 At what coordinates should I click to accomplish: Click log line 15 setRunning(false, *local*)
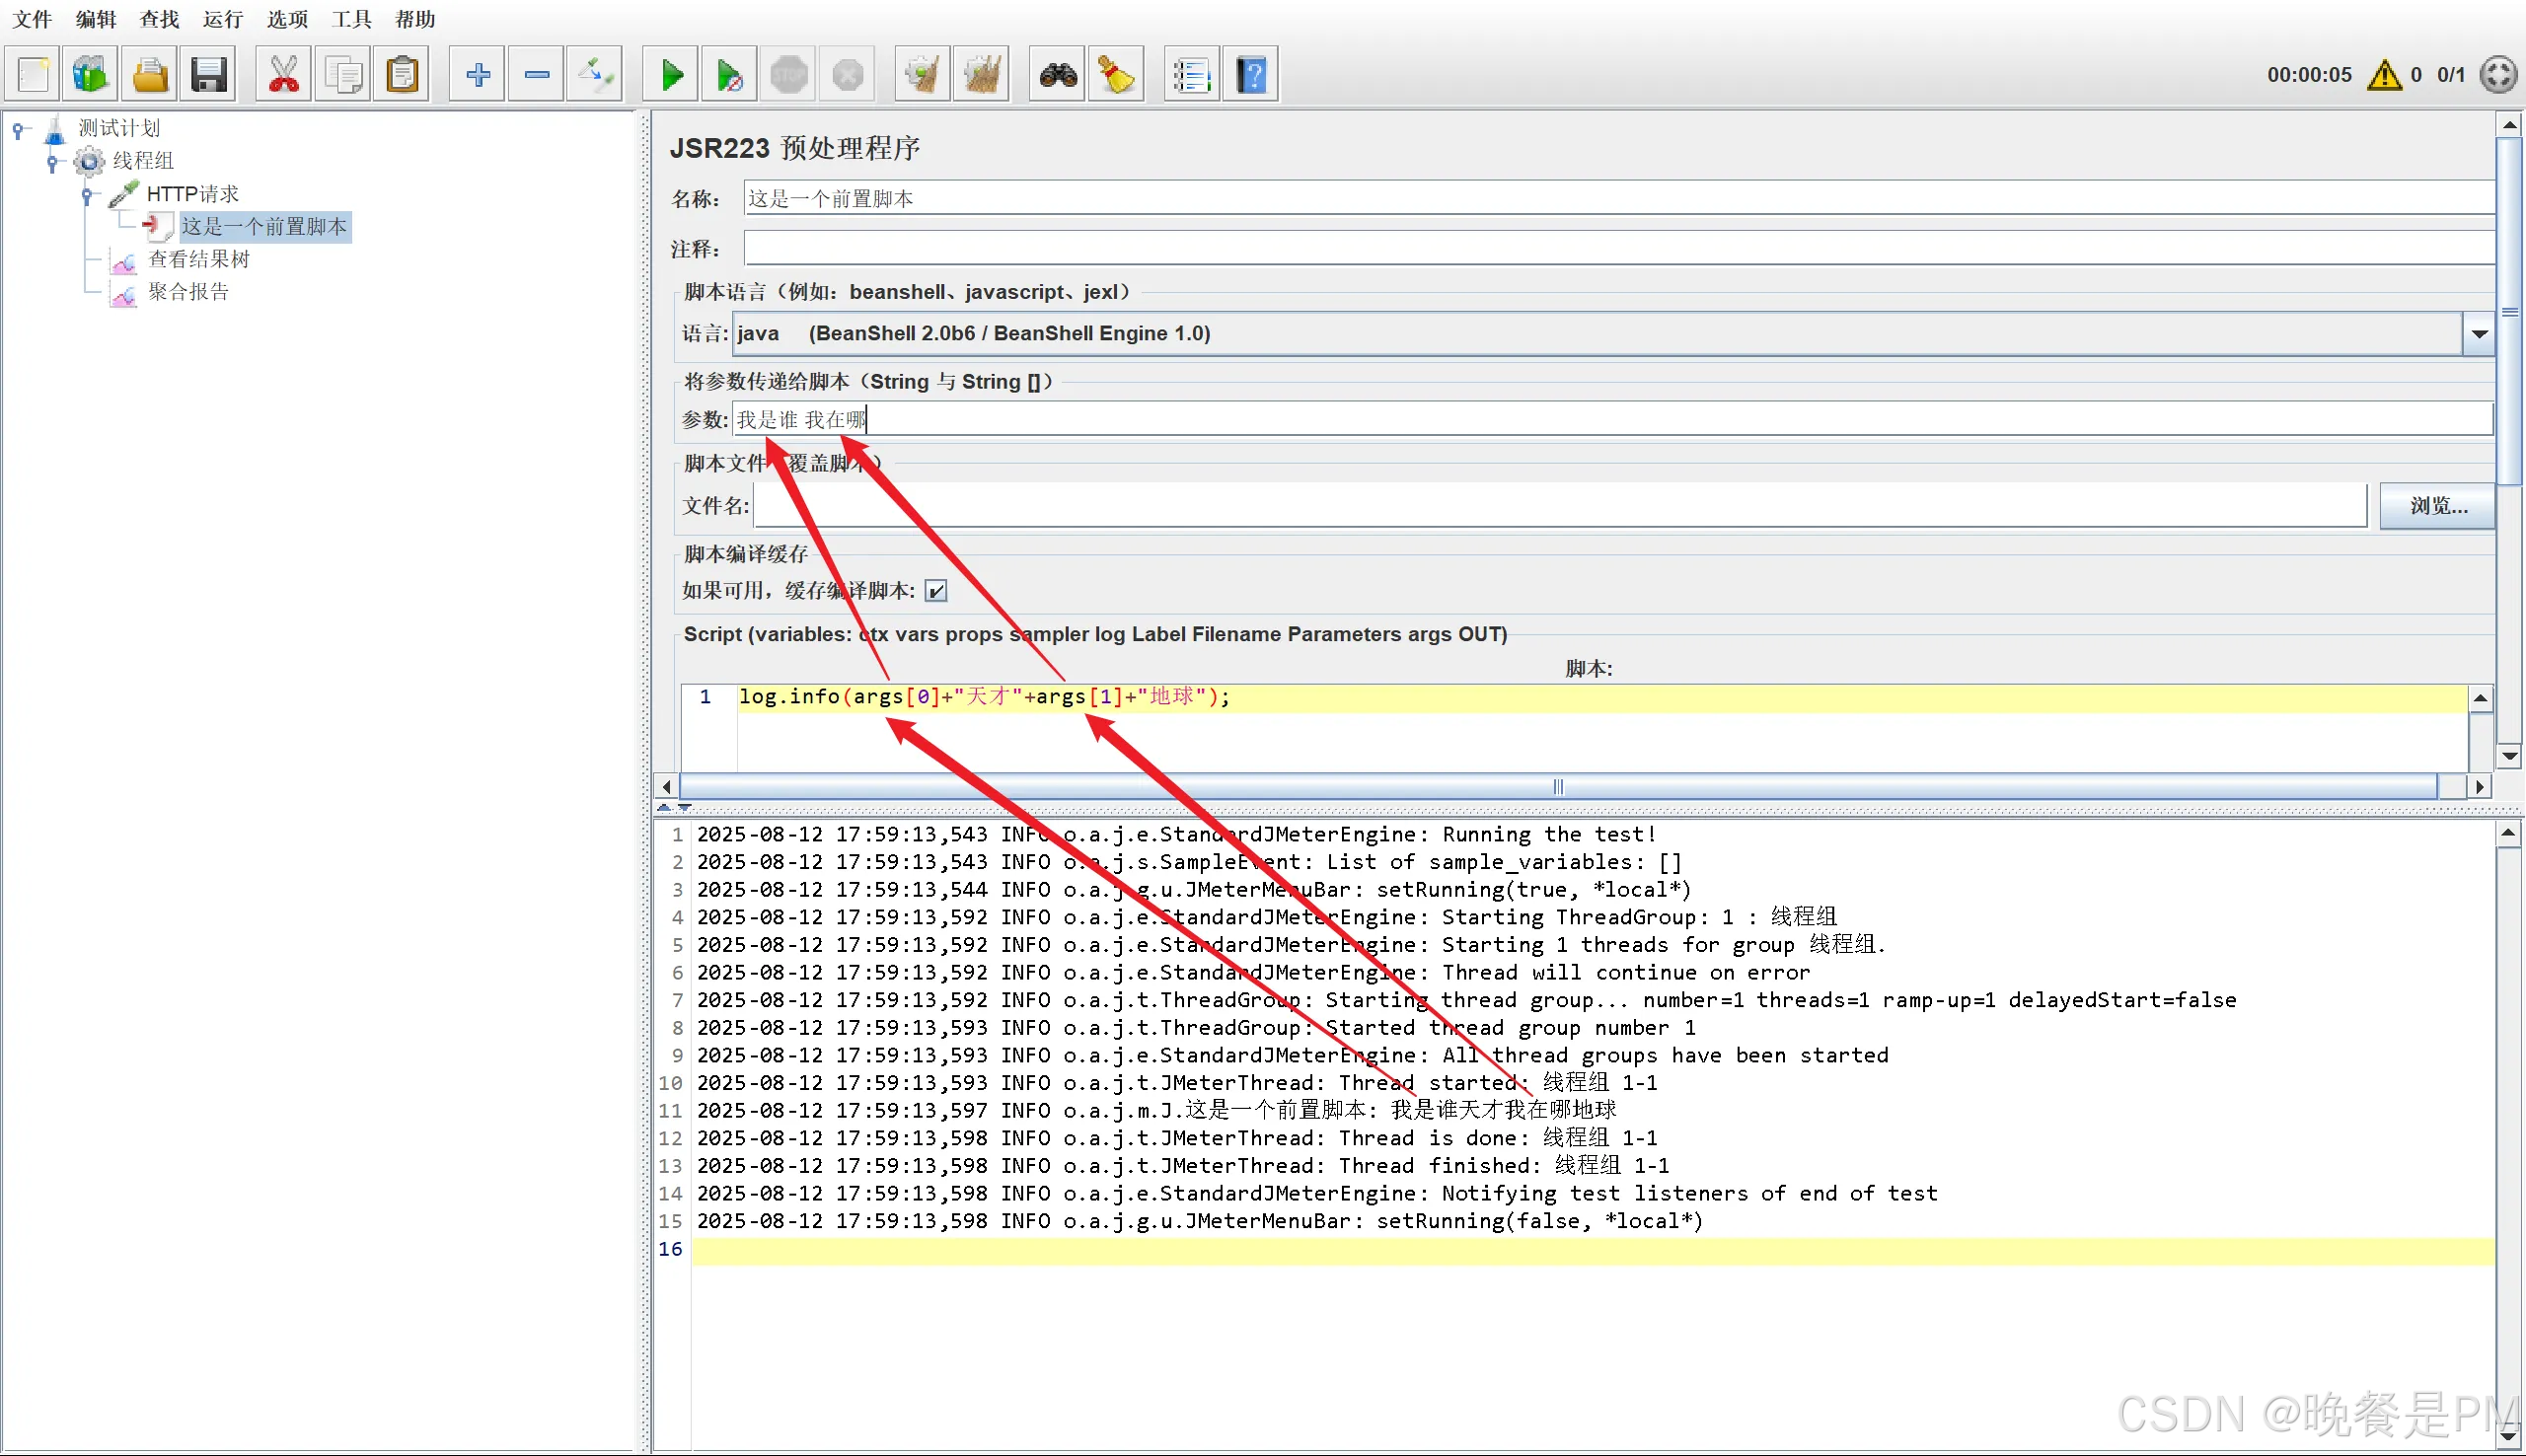click(x=1199, y=1221)
